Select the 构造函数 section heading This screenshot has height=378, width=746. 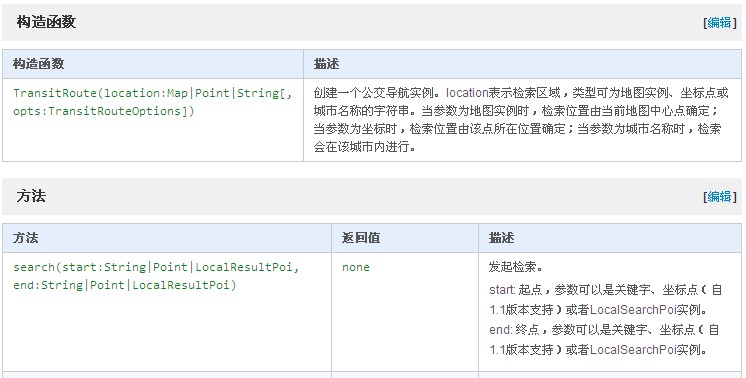point(46,22)
